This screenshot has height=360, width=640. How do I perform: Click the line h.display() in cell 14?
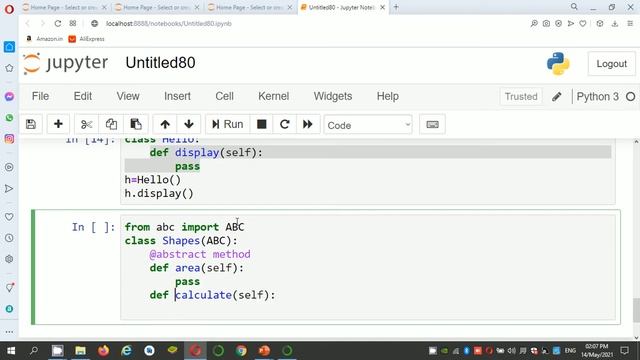pos(159,193)
